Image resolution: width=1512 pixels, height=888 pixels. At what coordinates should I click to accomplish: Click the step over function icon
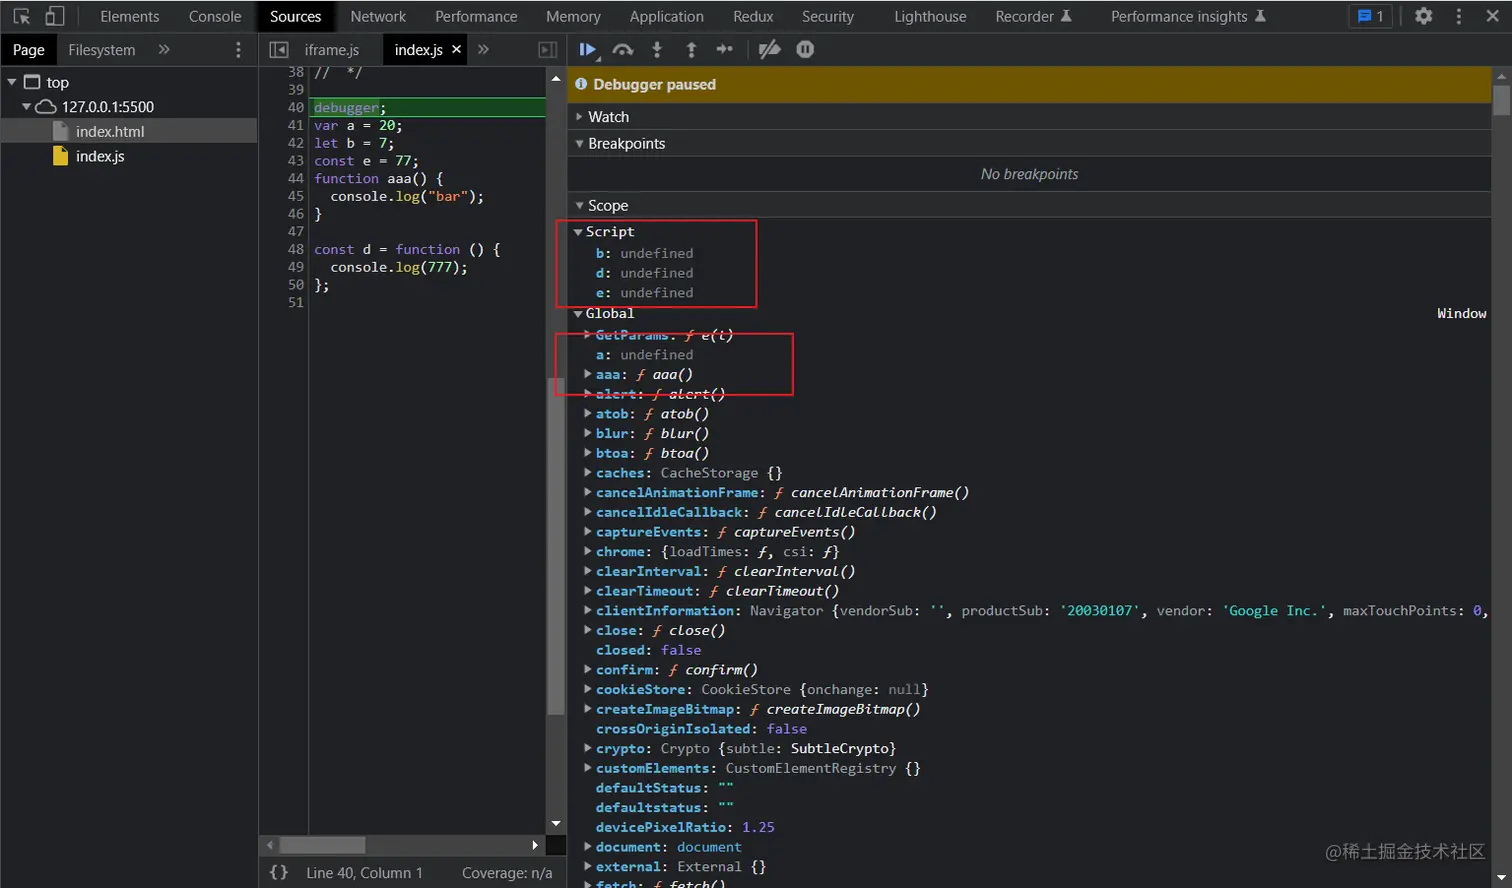click(623, 50)
